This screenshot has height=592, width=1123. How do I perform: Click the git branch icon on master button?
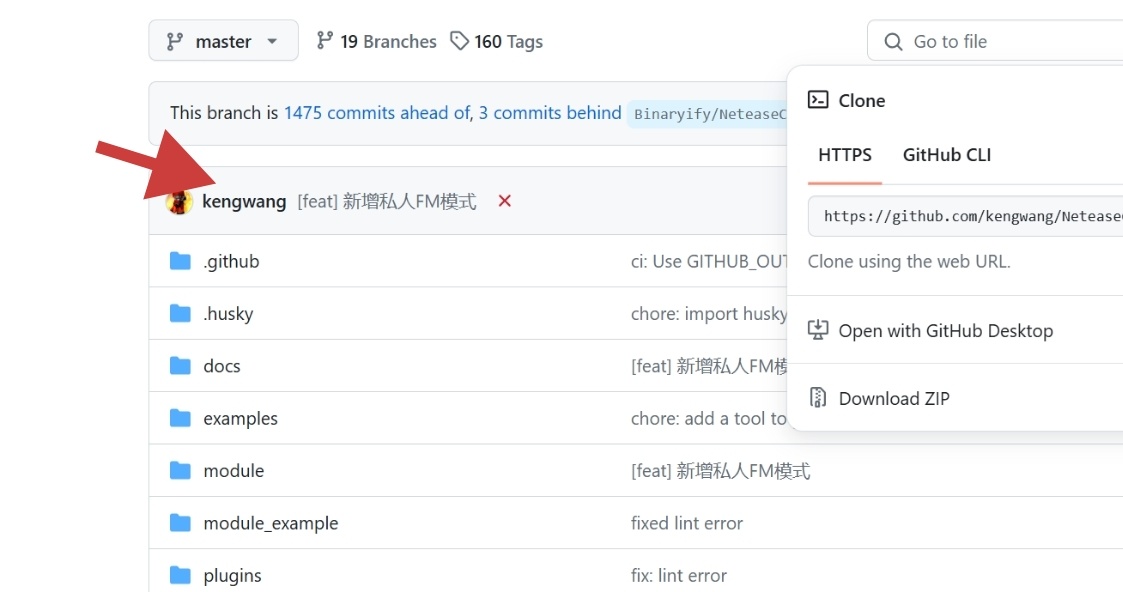click(x=175, y=42)
